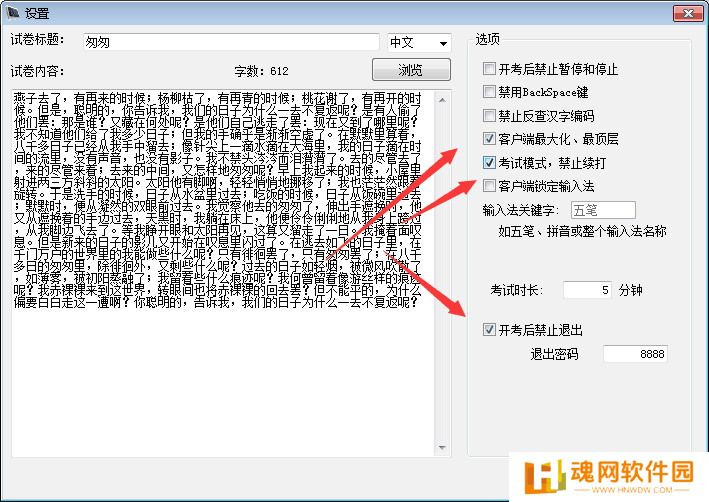Uncheck 开考后禁止退出 checkbox
This screenshot has height=502, width=709.
pos(489,329)
